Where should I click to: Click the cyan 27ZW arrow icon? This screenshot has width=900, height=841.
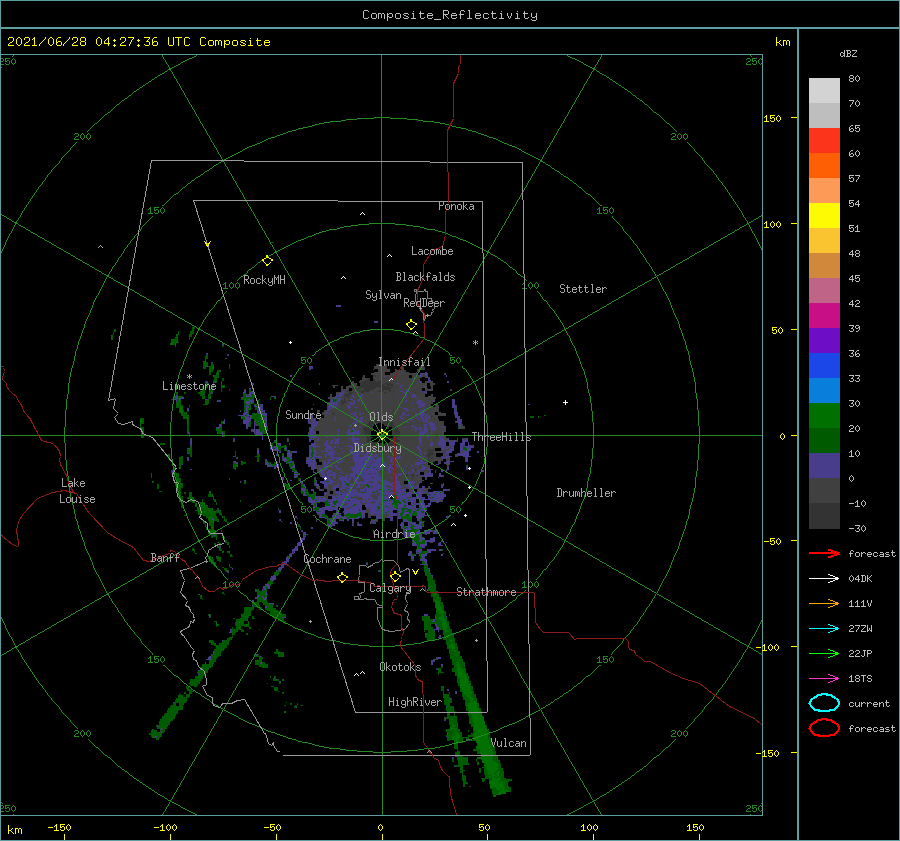click(x=824, y=629)
